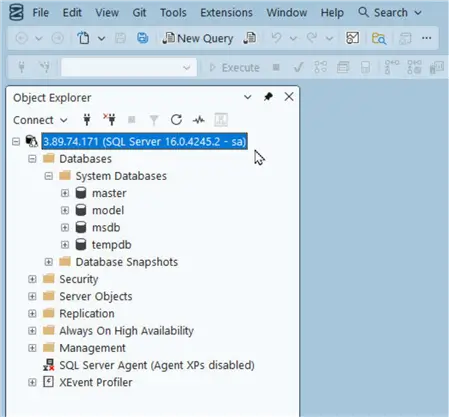Expand the Management folder
This screenshot has height=417, width=449.
point(32,348)
